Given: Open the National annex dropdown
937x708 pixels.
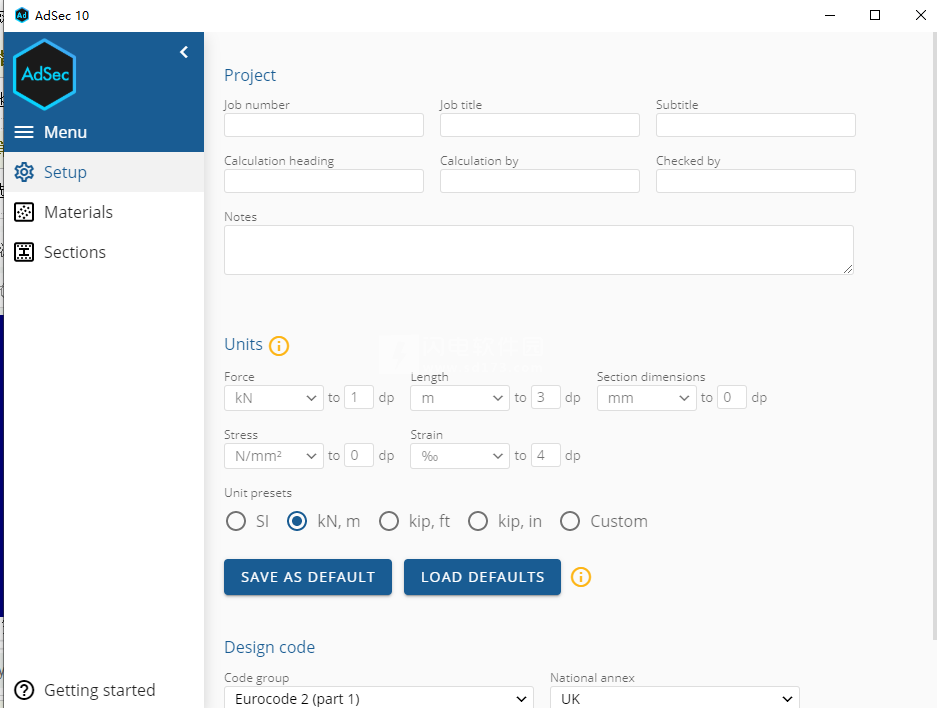Looking at the screenshot, I should [x=675, y=698].
